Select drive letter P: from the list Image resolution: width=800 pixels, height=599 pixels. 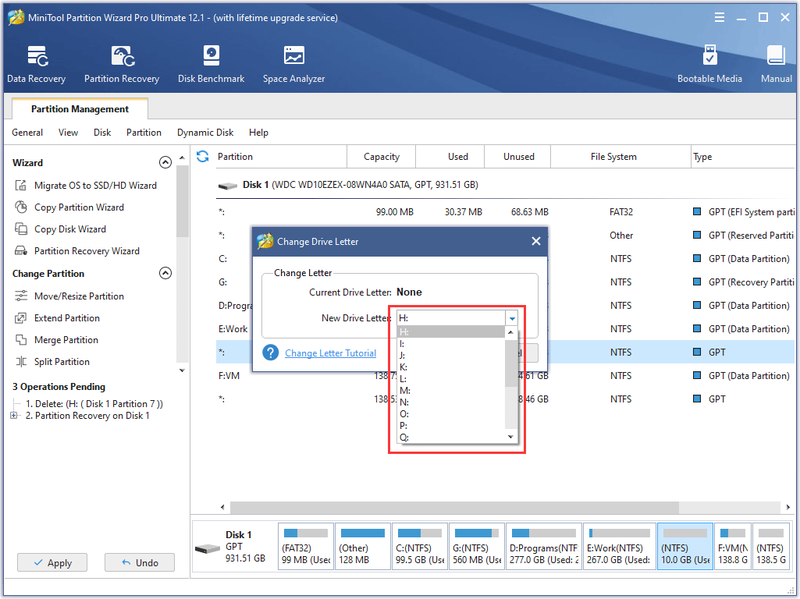tap(451, 426)
